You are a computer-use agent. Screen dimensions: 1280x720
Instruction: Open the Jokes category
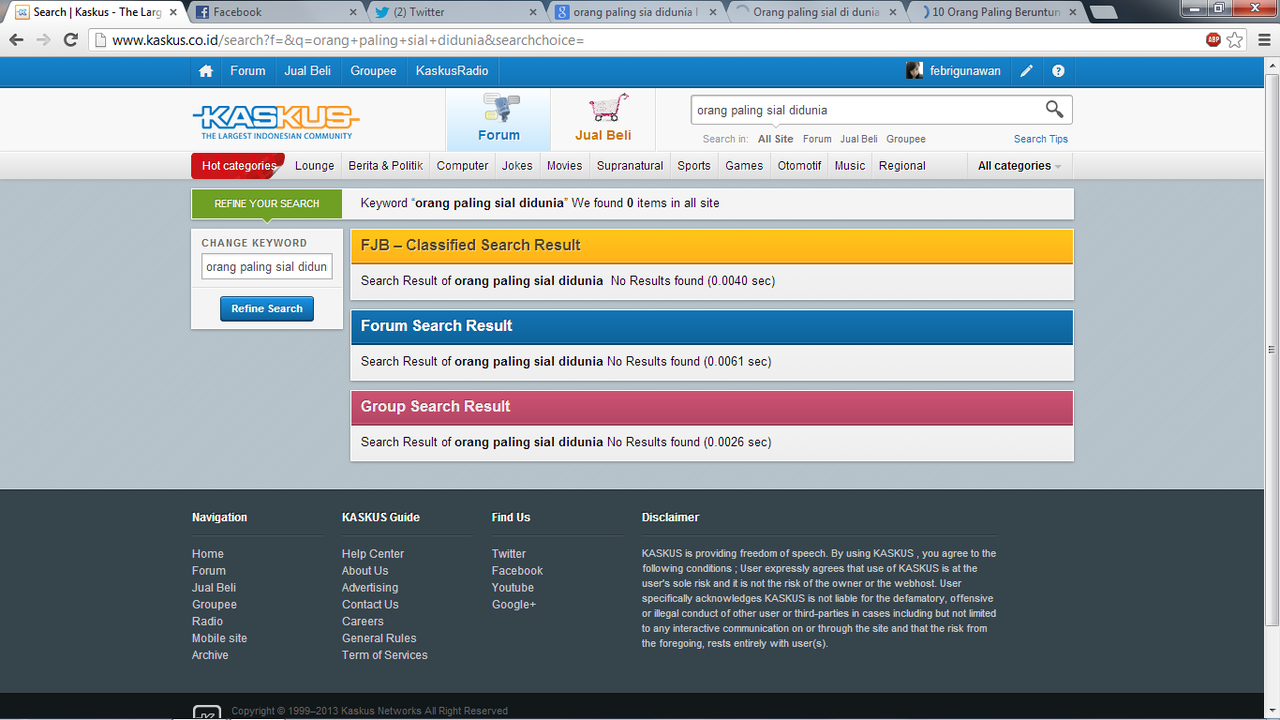[517, 166]
